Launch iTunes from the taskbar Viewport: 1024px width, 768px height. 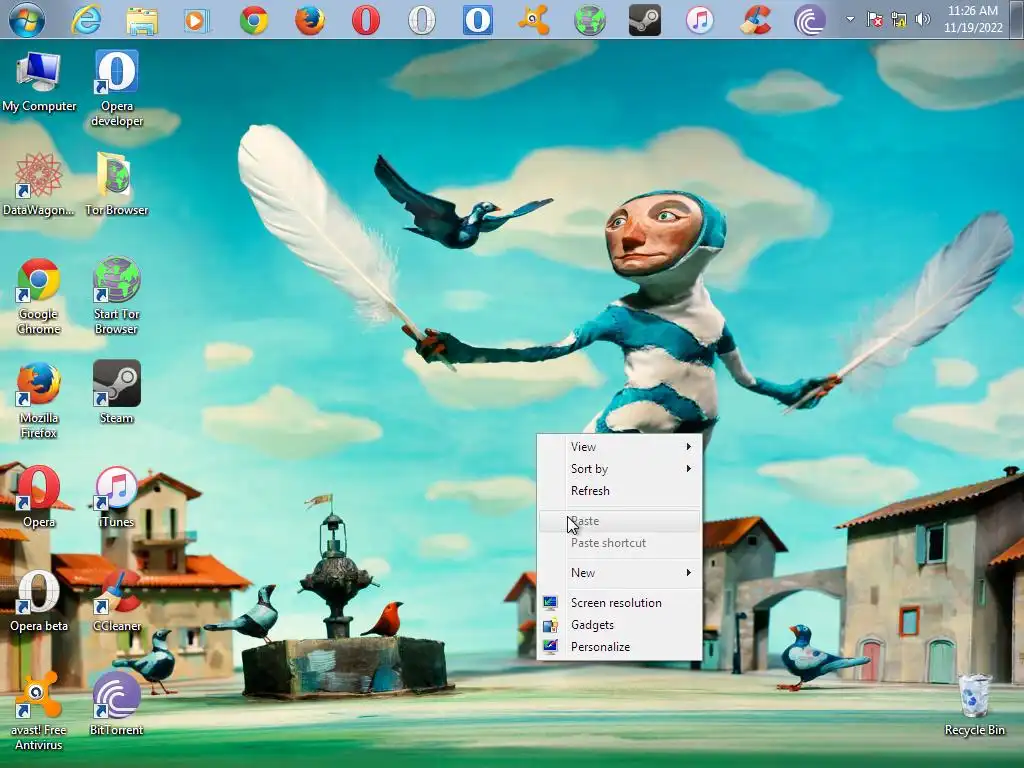tap(699, 20)
